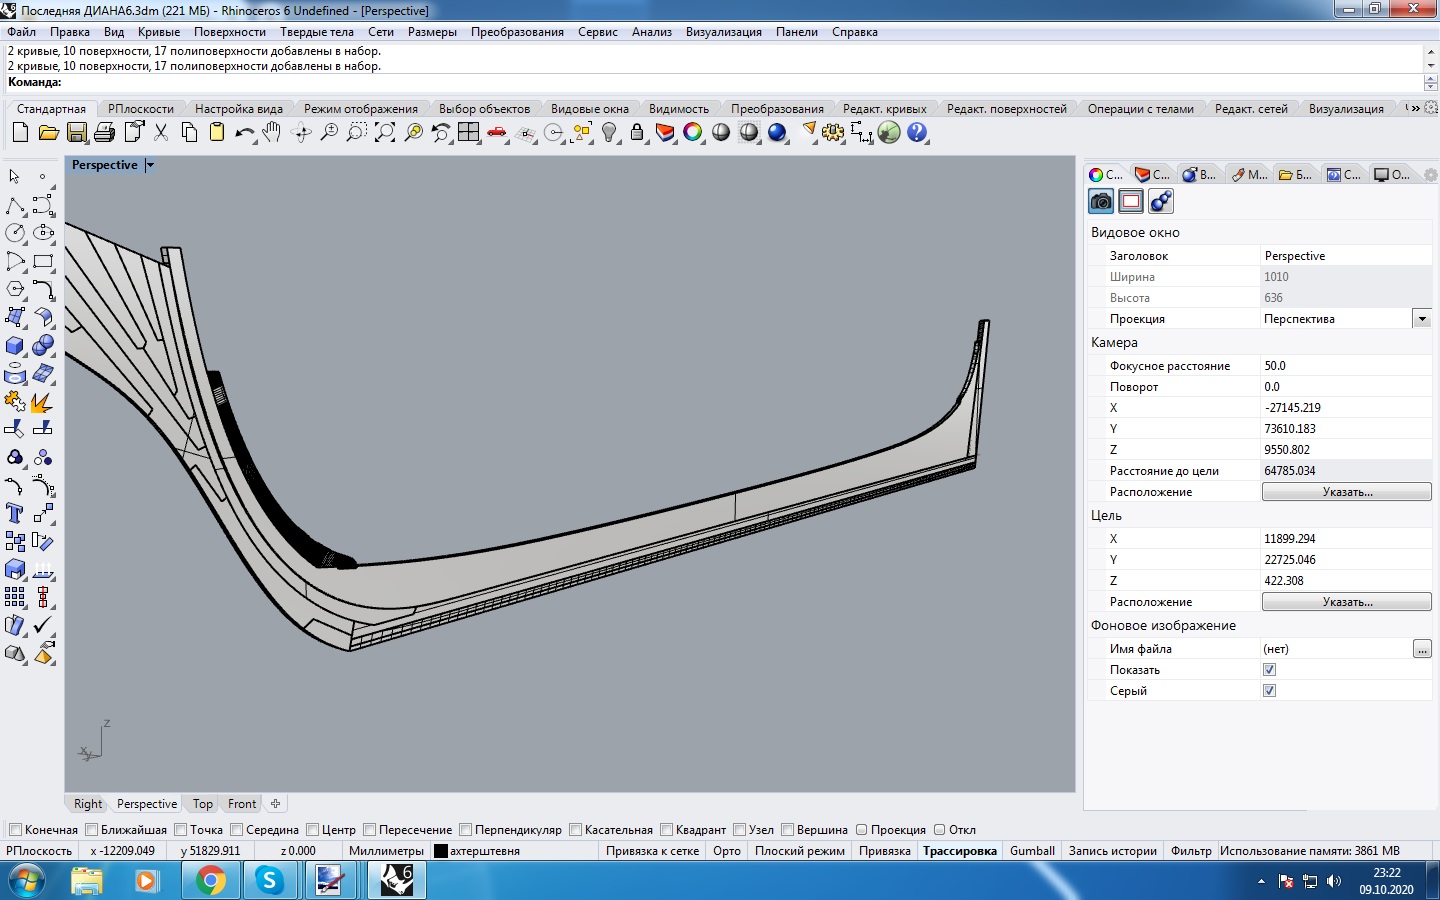Add a new viewport tab with plus icon
This screenshot has width=1440, height=900.
coord(276,803)
